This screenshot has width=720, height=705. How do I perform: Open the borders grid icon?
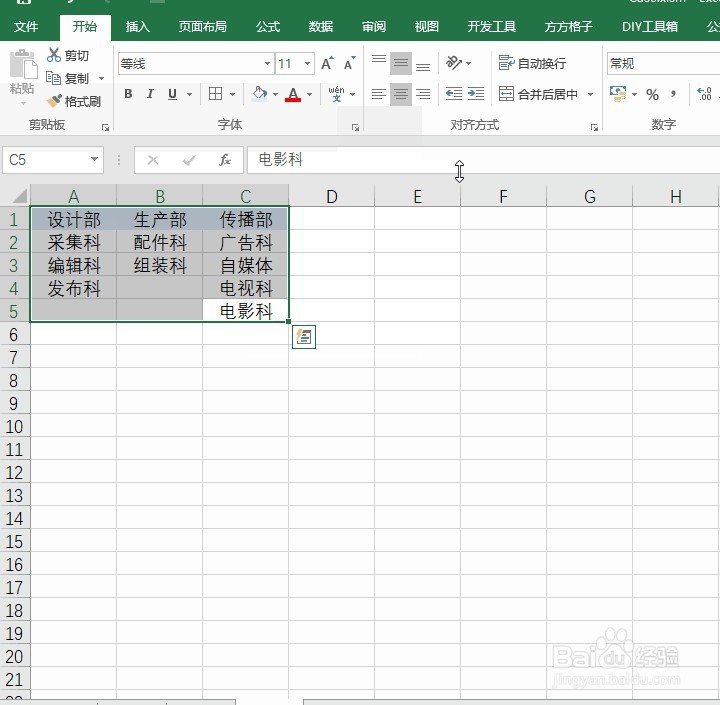tap(215, 94)
